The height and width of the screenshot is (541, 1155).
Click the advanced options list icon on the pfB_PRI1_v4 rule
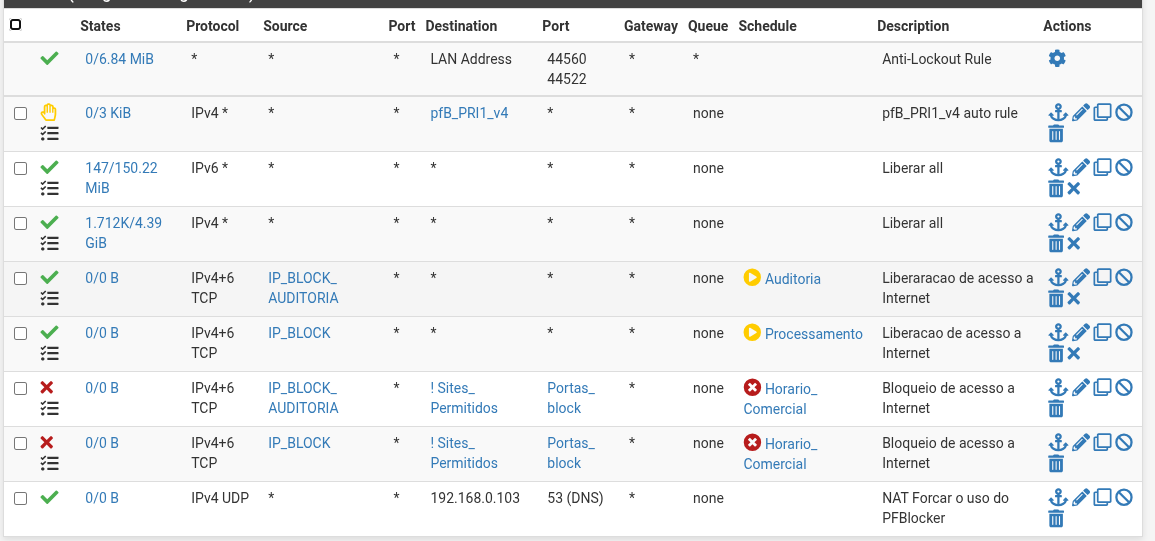(49, 133)
